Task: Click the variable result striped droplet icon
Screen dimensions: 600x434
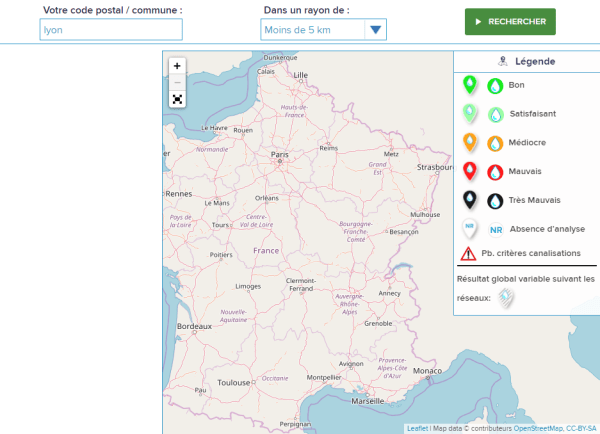Action: (507, 297)
